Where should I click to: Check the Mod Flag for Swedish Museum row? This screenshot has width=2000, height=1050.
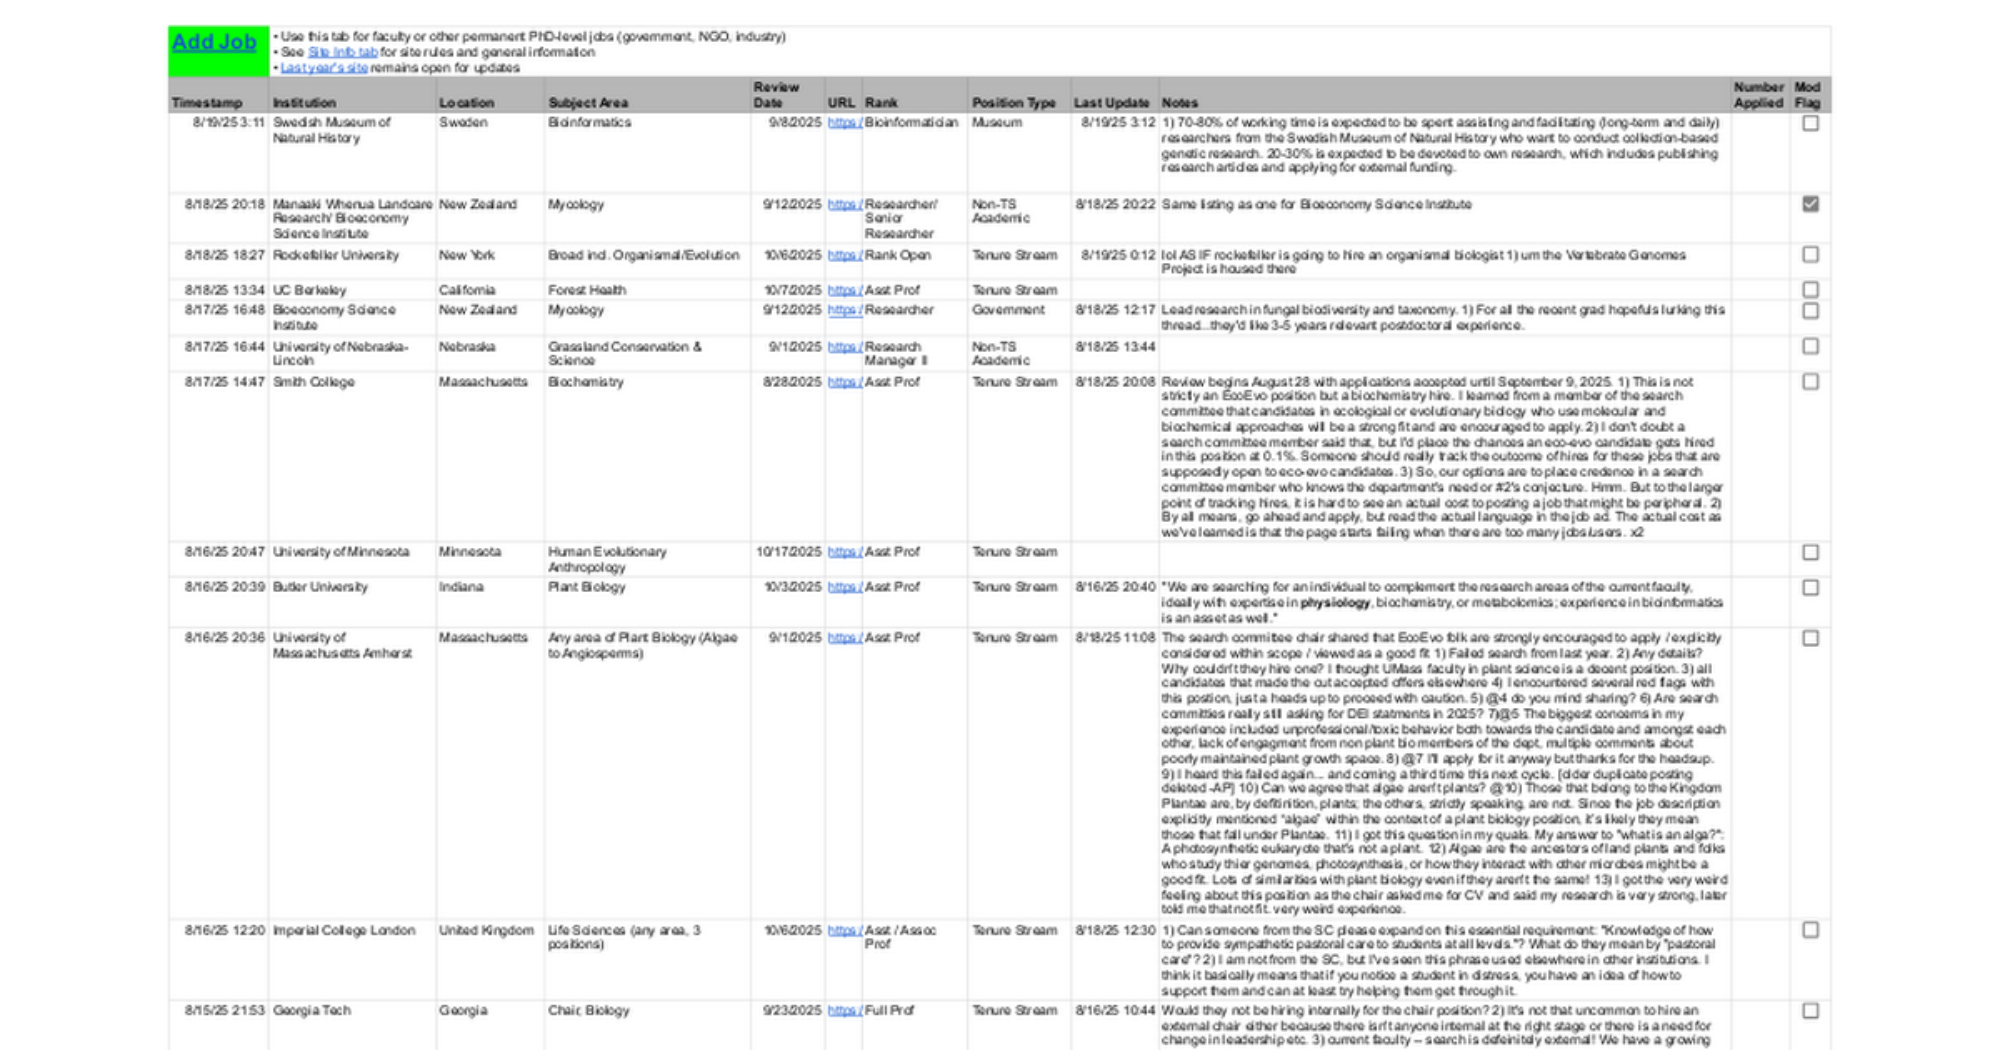coord(1810,124)
